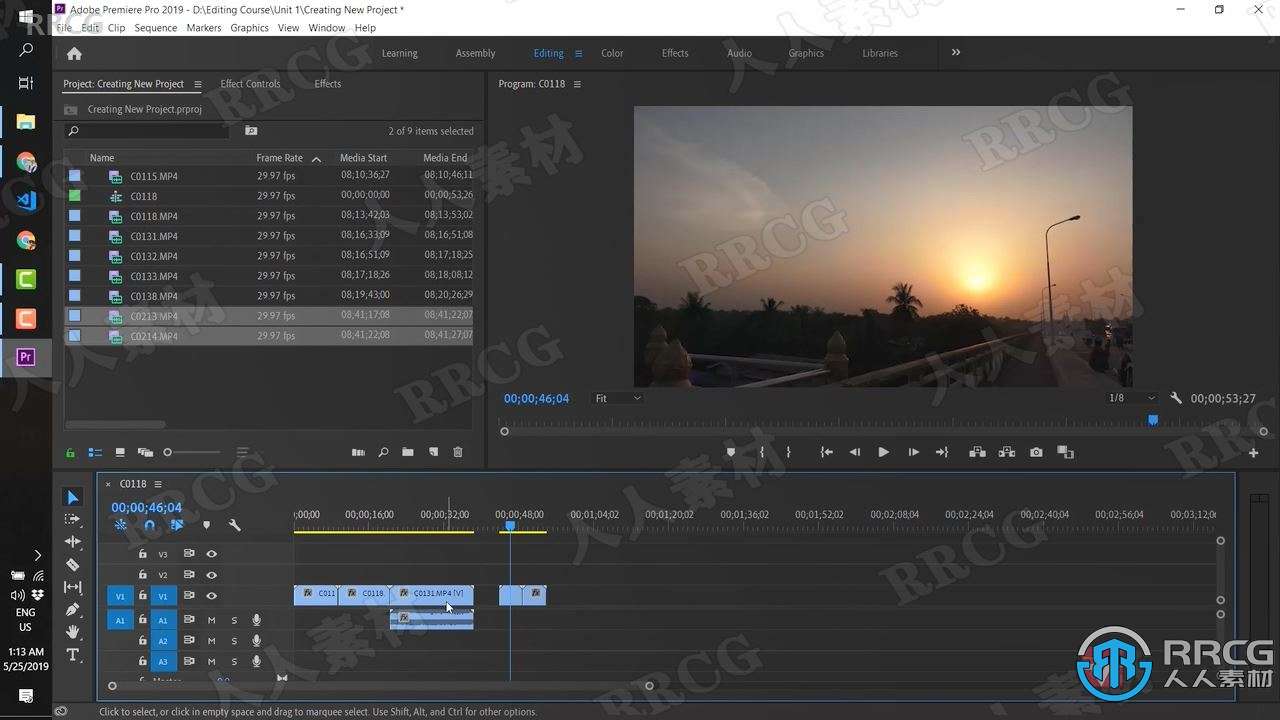
Task: Toggle lock on track V3
Action: coord(142,553)
